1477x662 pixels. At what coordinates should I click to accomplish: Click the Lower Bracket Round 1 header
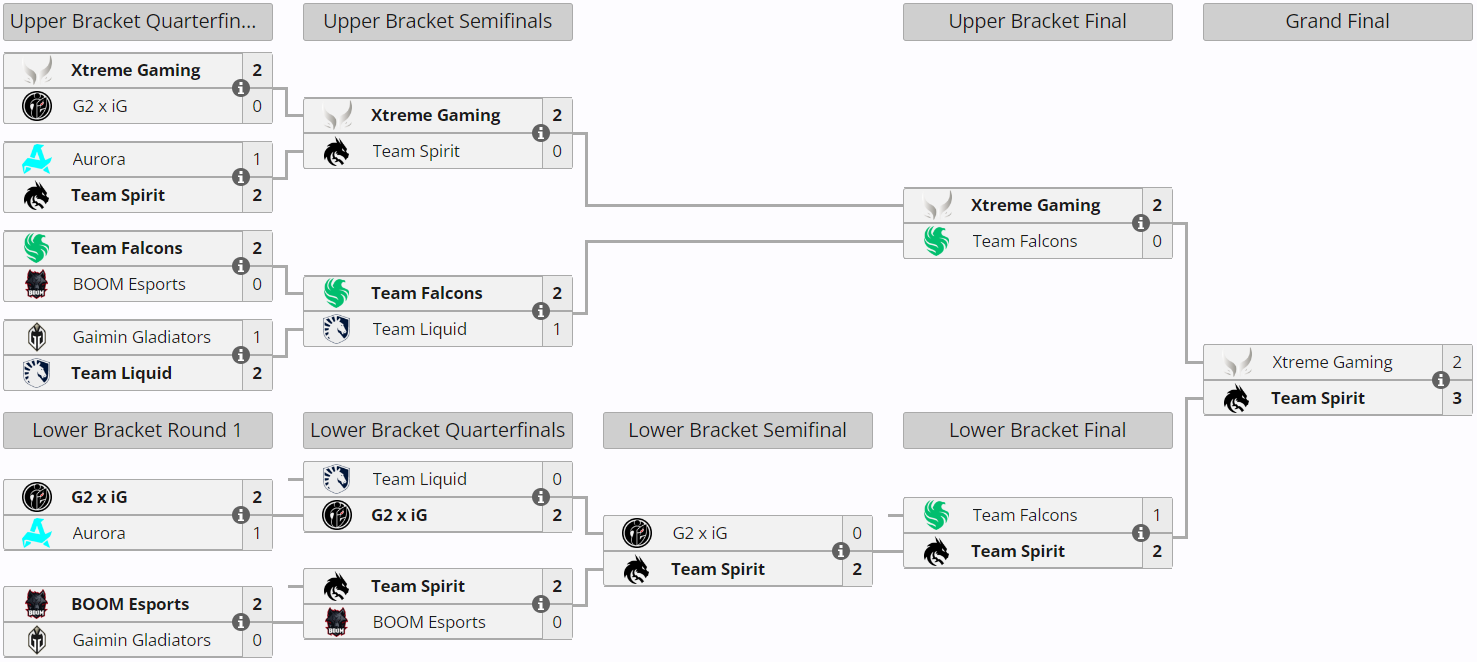[x=137, y=431]
